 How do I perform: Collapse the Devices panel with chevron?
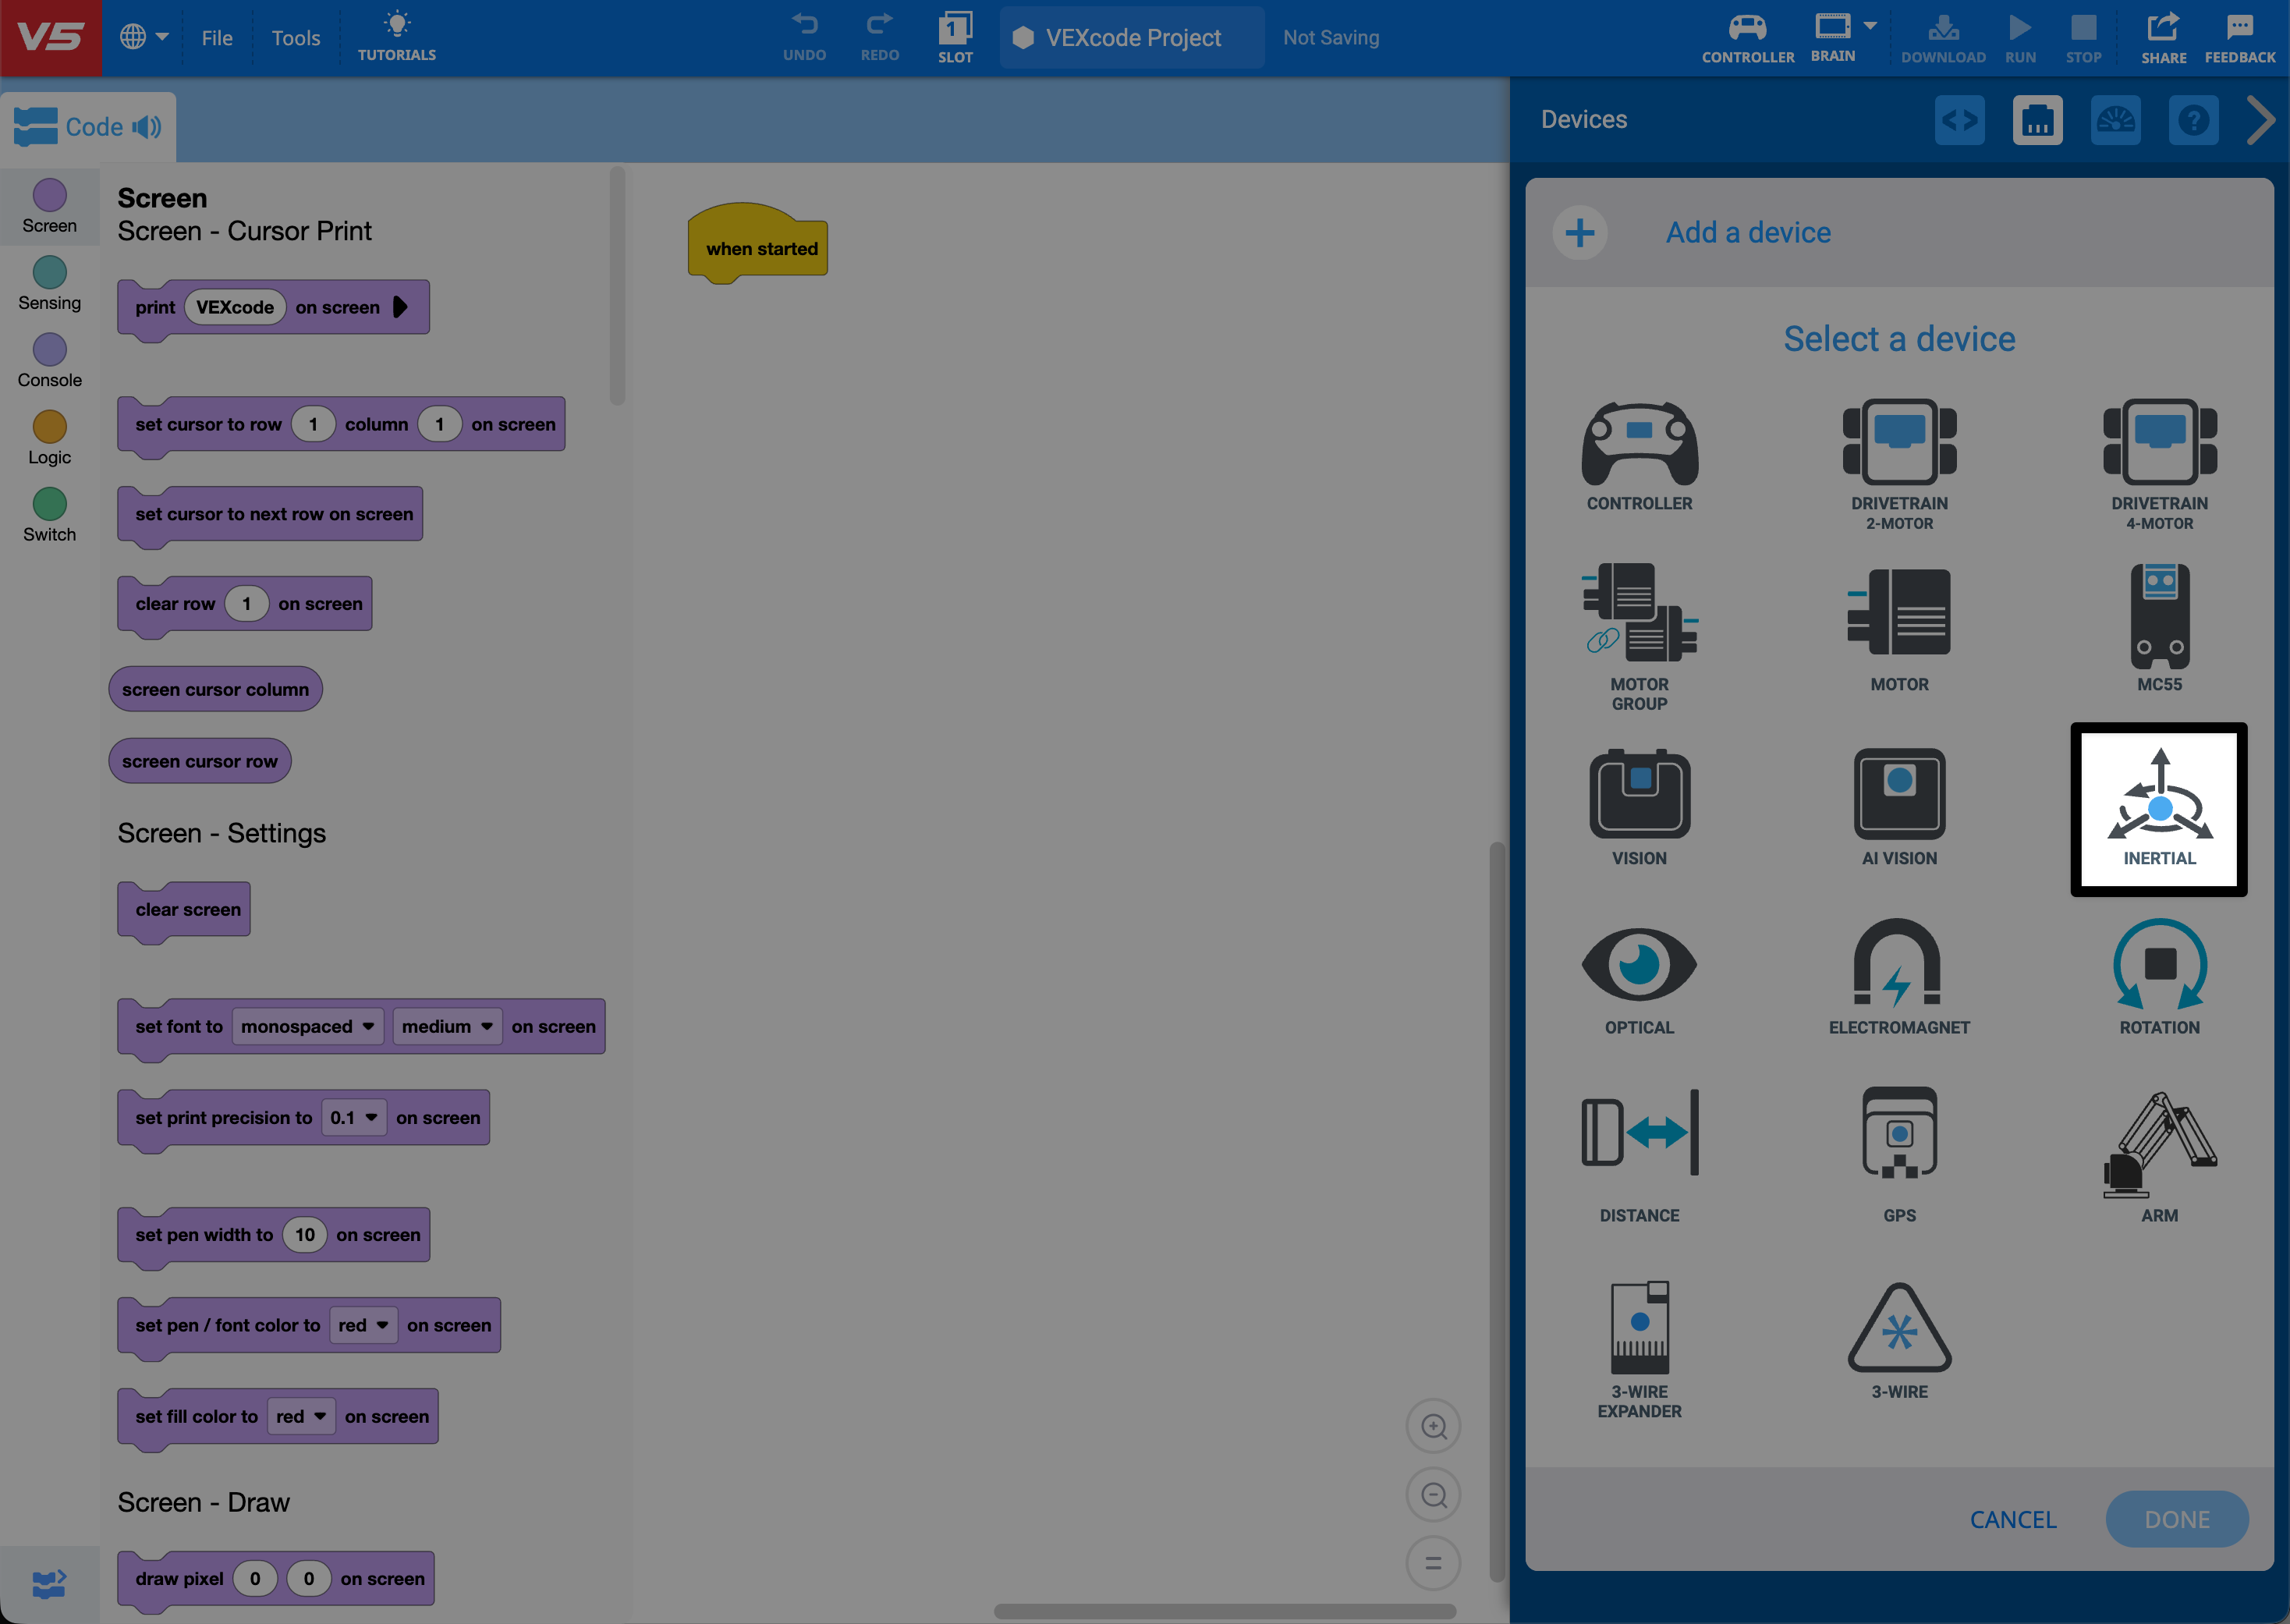pyautogui.click(x=2260, y=120)
